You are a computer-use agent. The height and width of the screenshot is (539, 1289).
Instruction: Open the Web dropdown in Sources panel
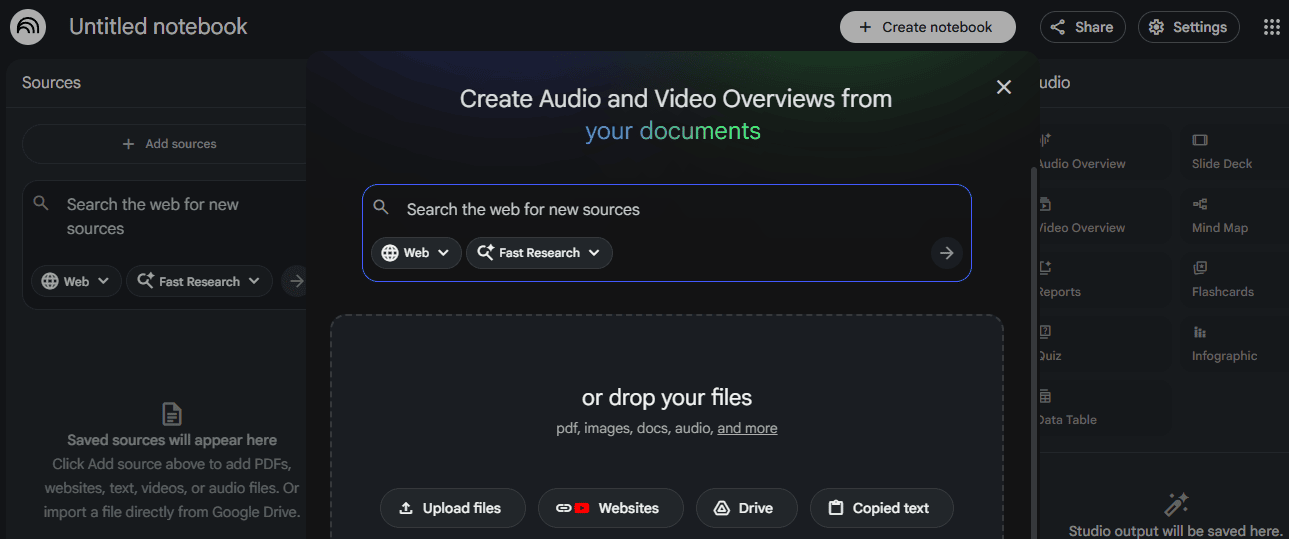tap(76, 282)
